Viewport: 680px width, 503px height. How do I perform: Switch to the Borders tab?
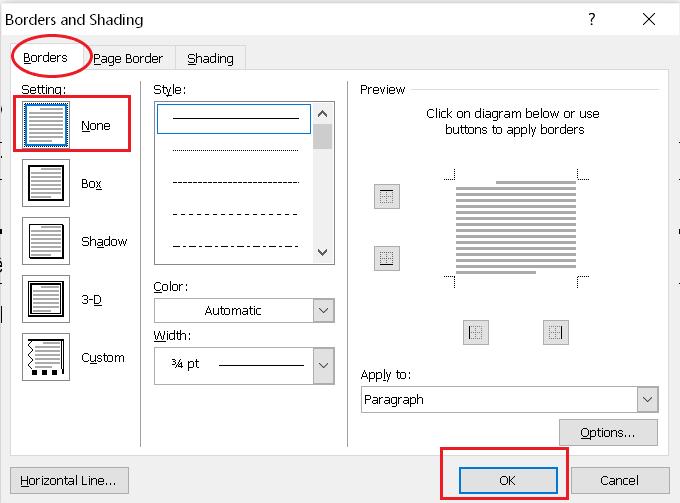coord(46,58)
